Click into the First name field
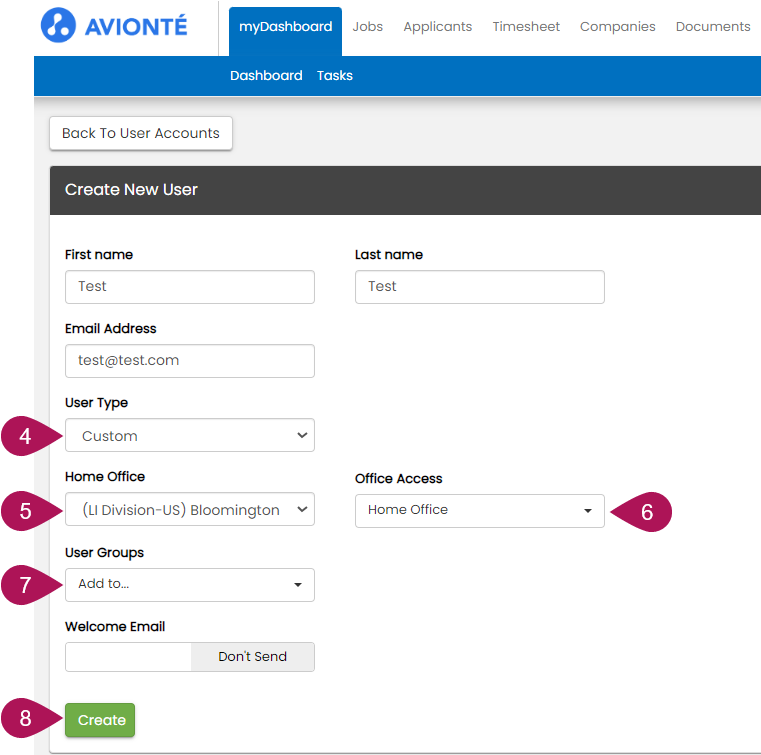Screen dimensions: 761x755 (x=190, y=287)
